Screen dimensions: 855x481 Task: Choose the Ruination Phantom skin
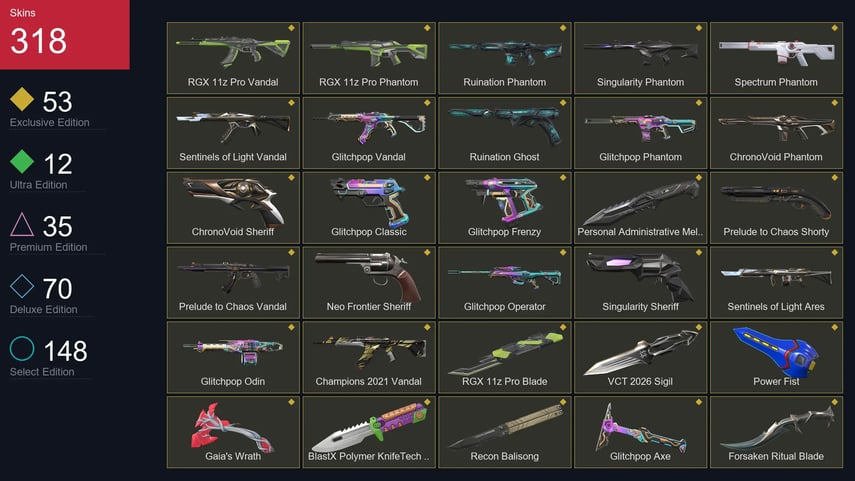[505, 58]
